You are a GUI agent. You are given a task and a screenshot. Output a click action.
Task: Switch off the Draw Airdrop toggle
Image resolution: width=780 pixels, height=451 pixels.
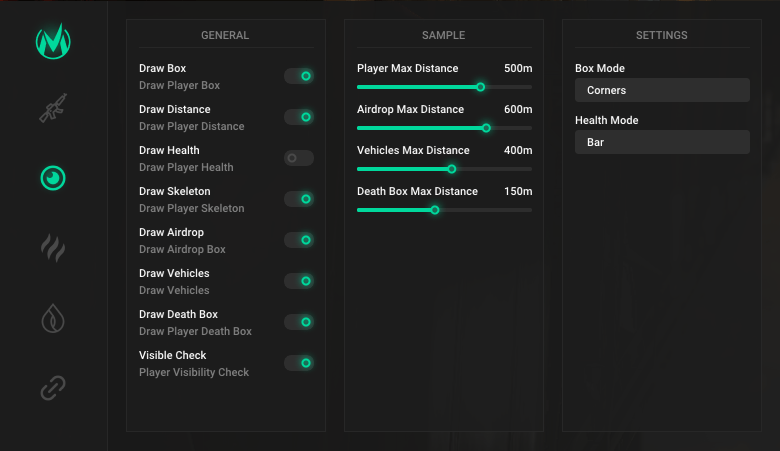pos(299,240)
